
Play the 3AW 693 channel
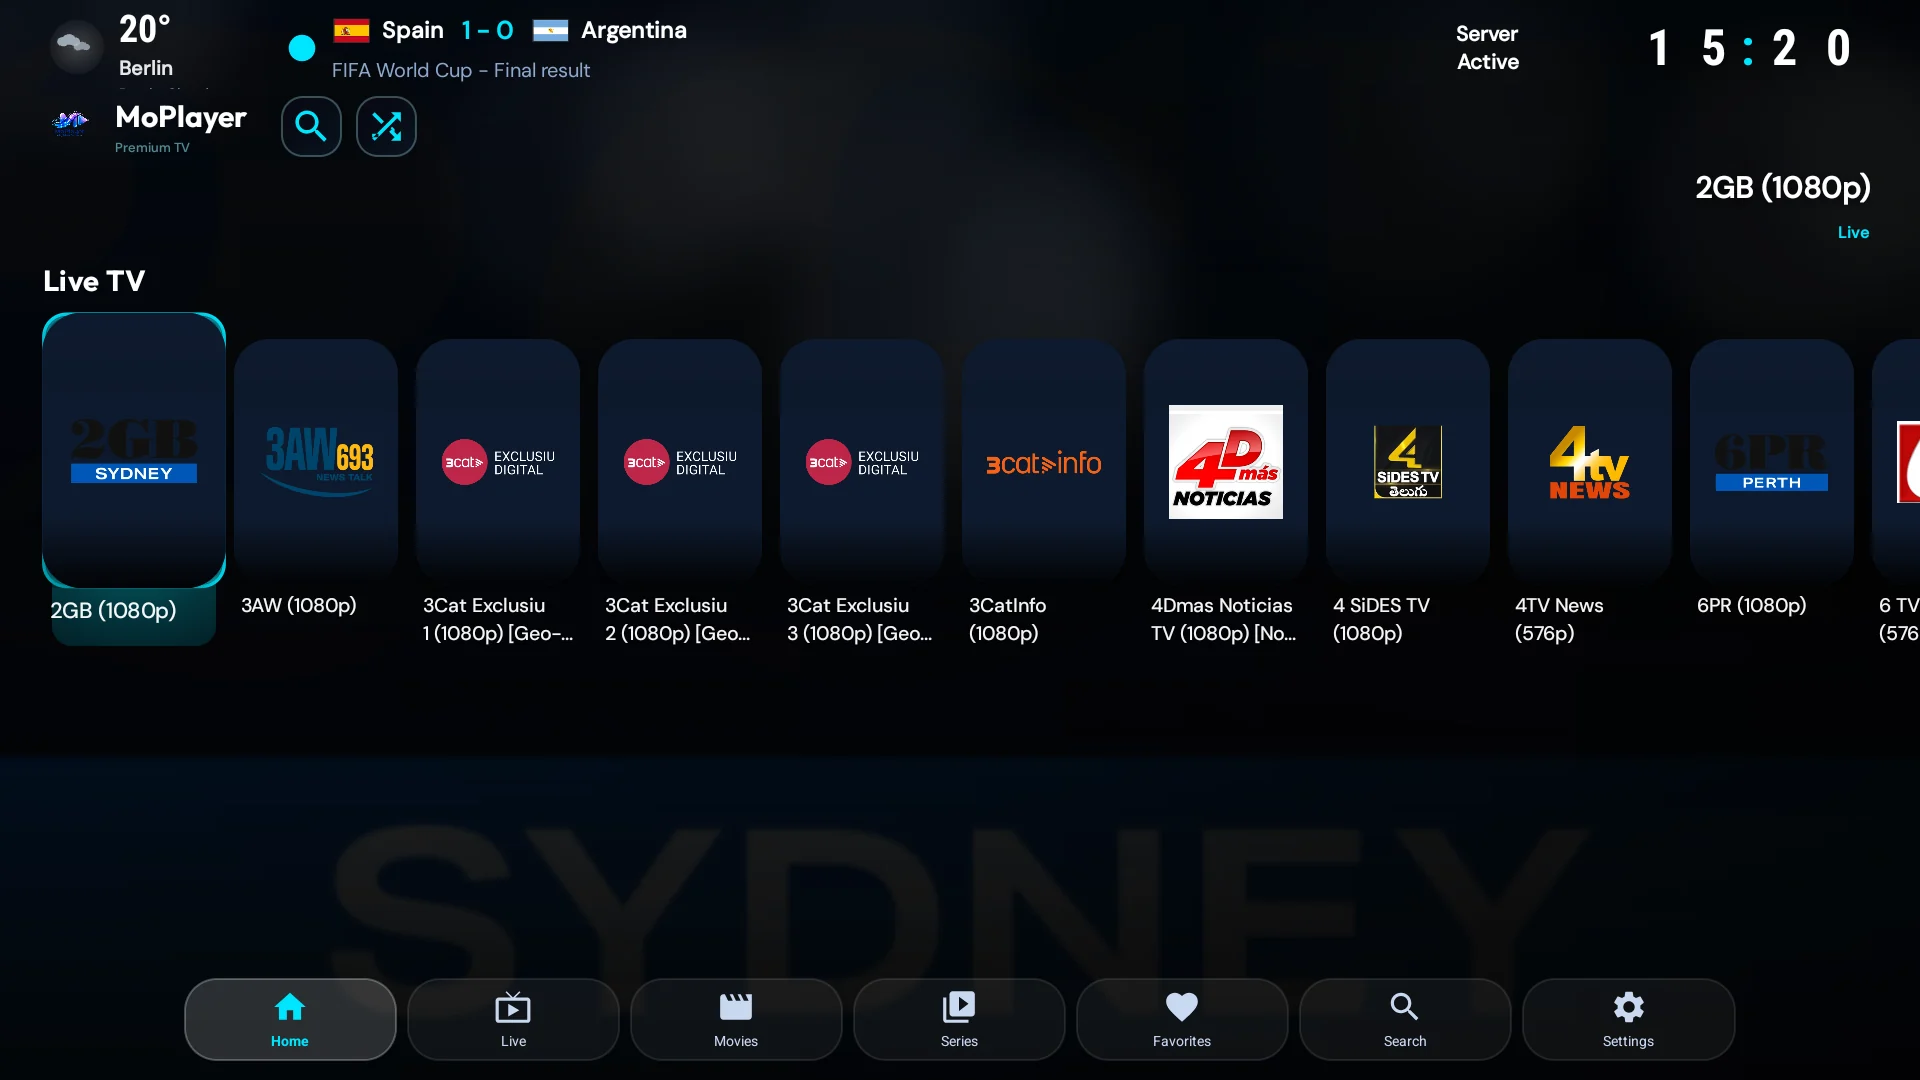pyautogui.click(x=316, y=460)
